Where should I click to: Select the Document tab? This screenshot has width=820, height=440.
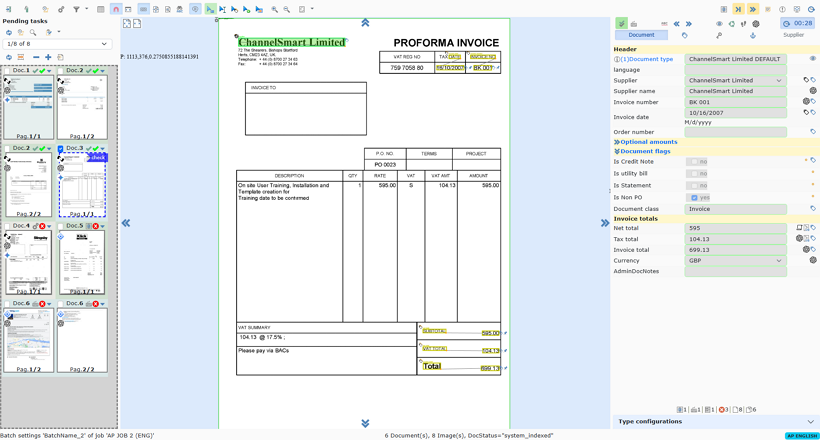(641, 35)
